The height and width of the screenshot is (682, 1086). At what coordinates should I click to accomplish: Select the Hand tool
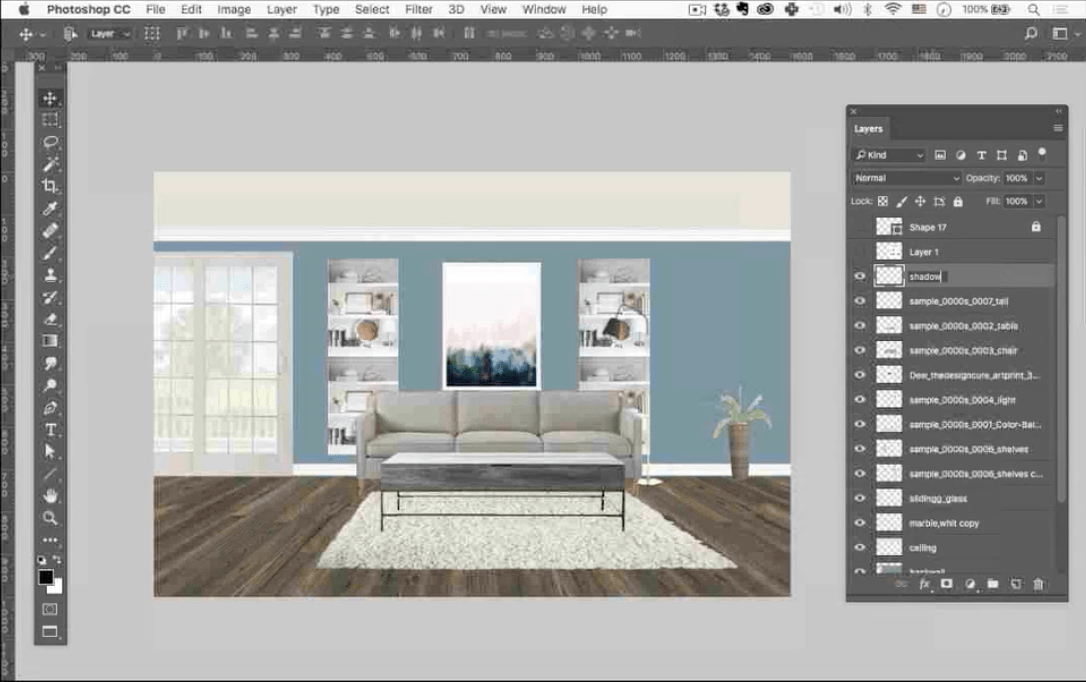[x=50, y=496]
